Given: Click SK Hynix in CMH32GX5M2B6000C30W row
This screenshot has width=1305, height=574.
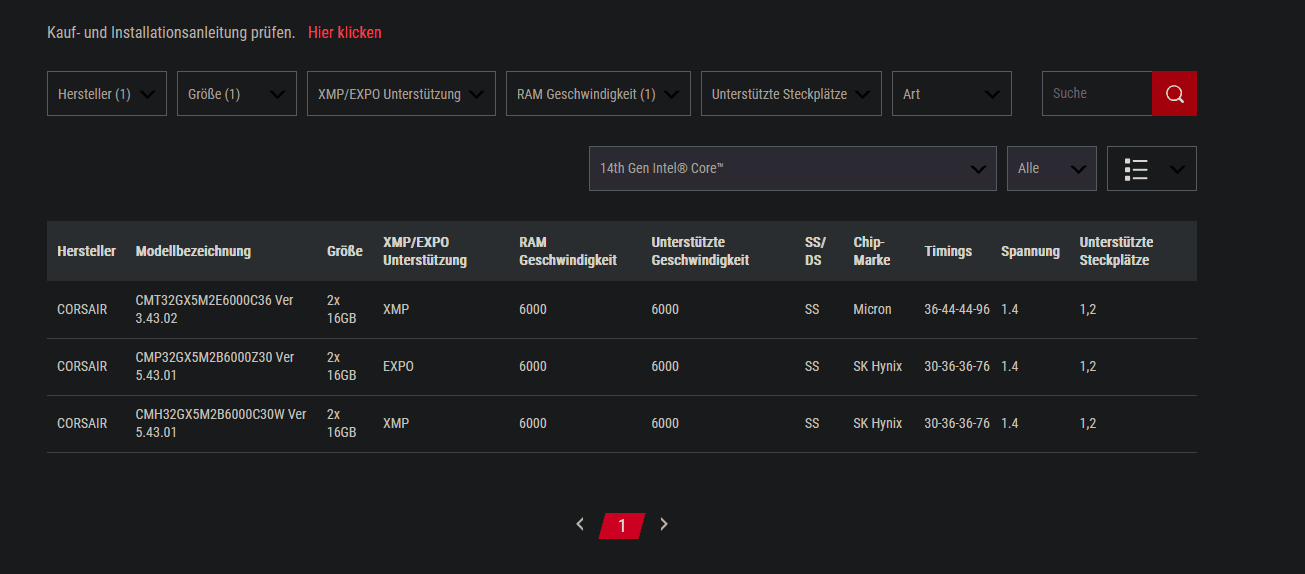Looking at the screenshot, I should click(x=878, y=424).
